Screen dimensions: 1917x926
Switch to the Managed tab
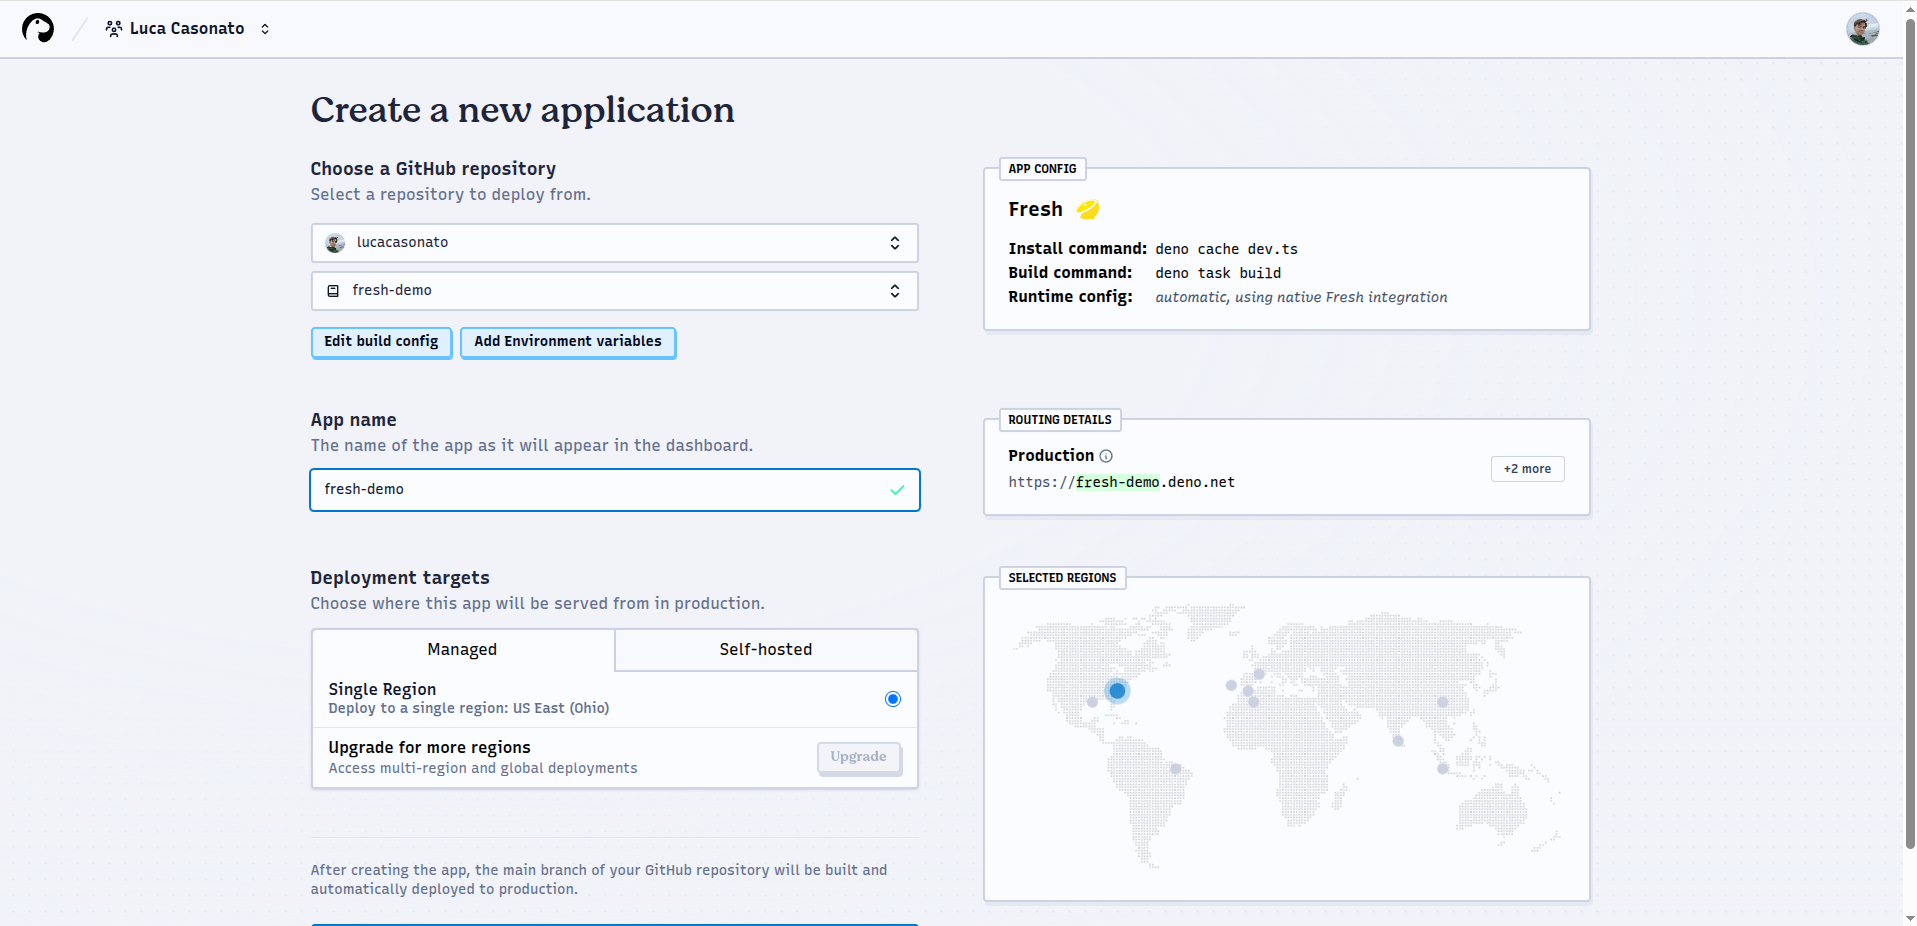point(461,649)
